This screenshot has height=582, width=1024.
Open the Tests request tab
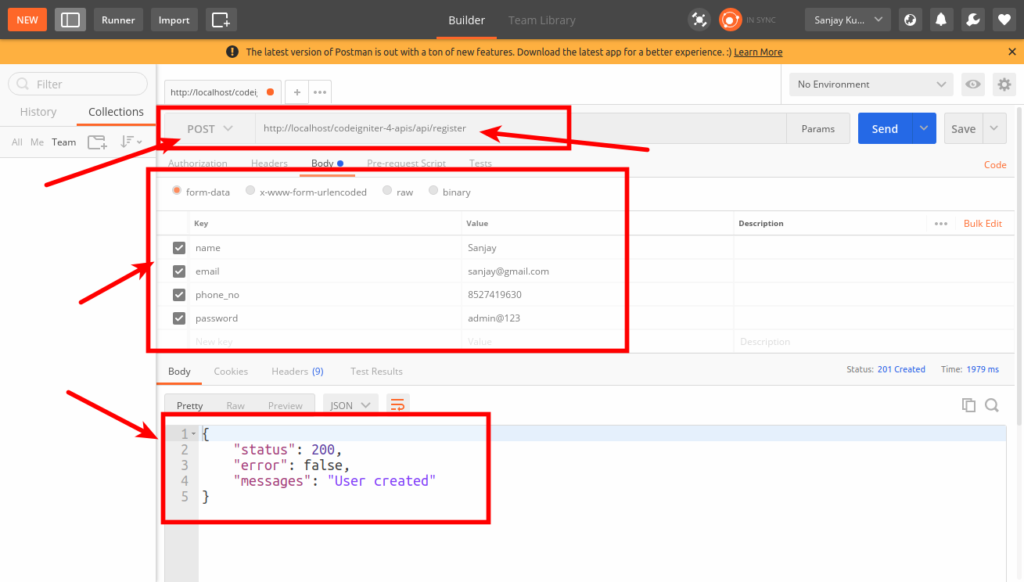click(x=480, y=163)
